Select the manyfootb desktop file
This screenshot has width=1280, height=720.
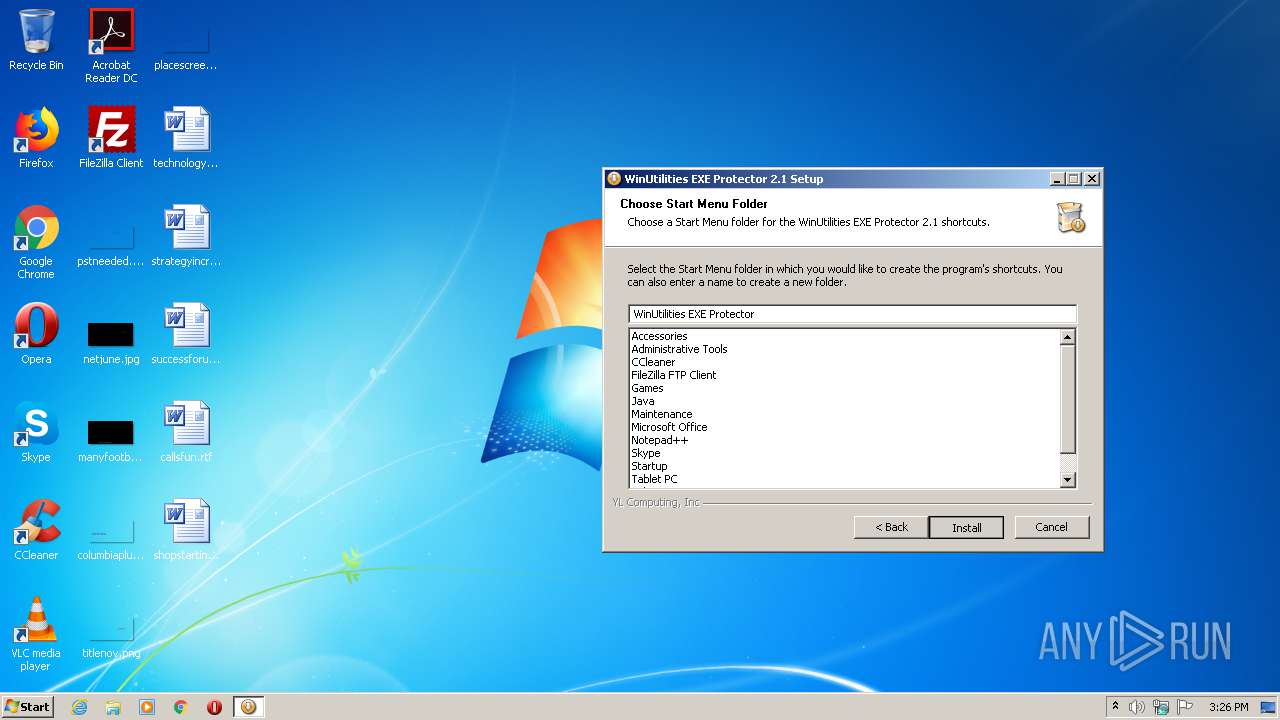[x=111, y=440]
